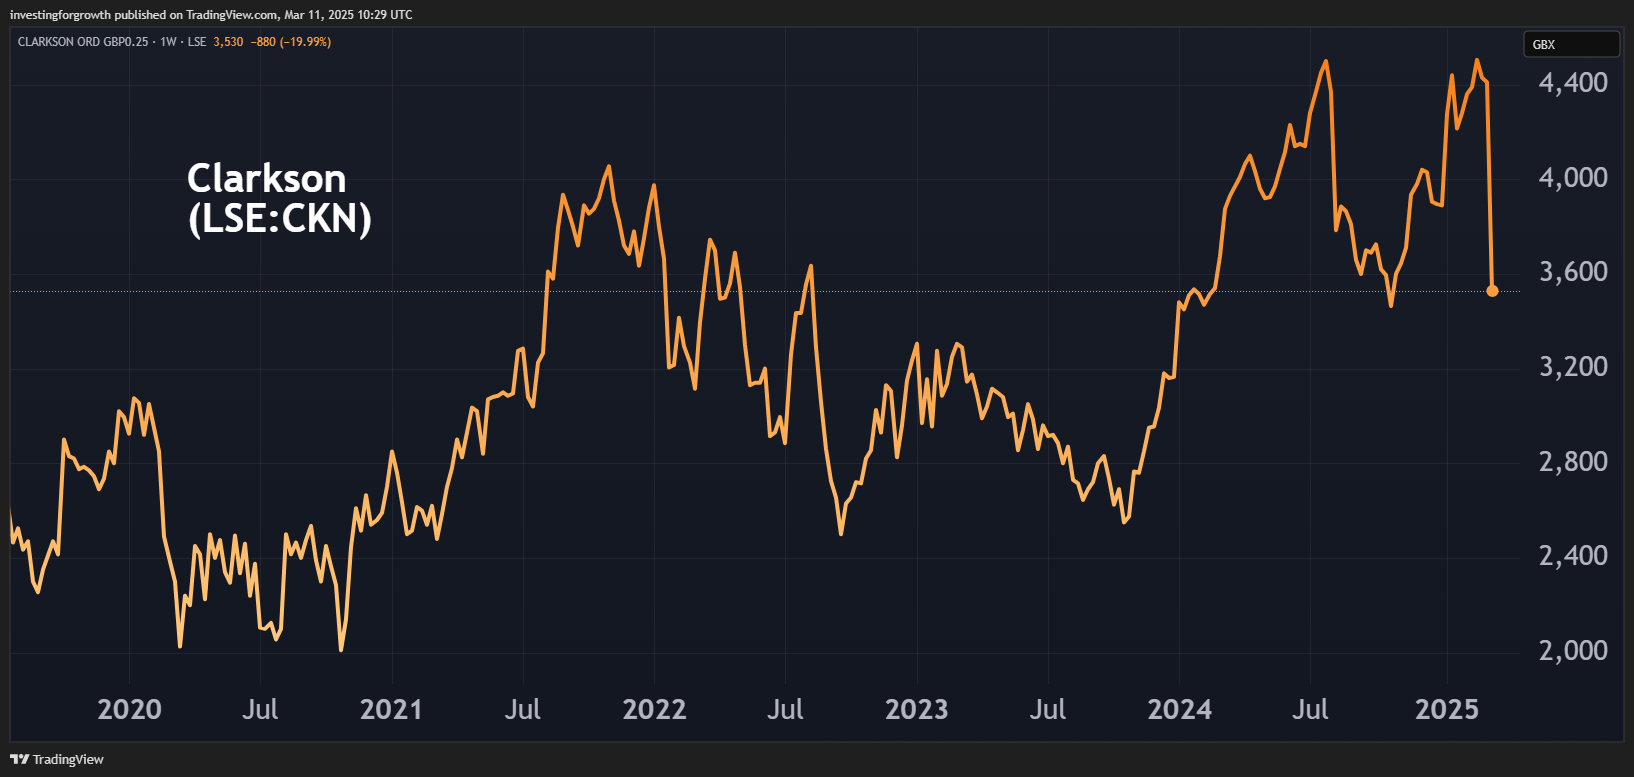Click the 3,200 price axis label
This screenshot has height=777, width=1634.
(1573, 366)
